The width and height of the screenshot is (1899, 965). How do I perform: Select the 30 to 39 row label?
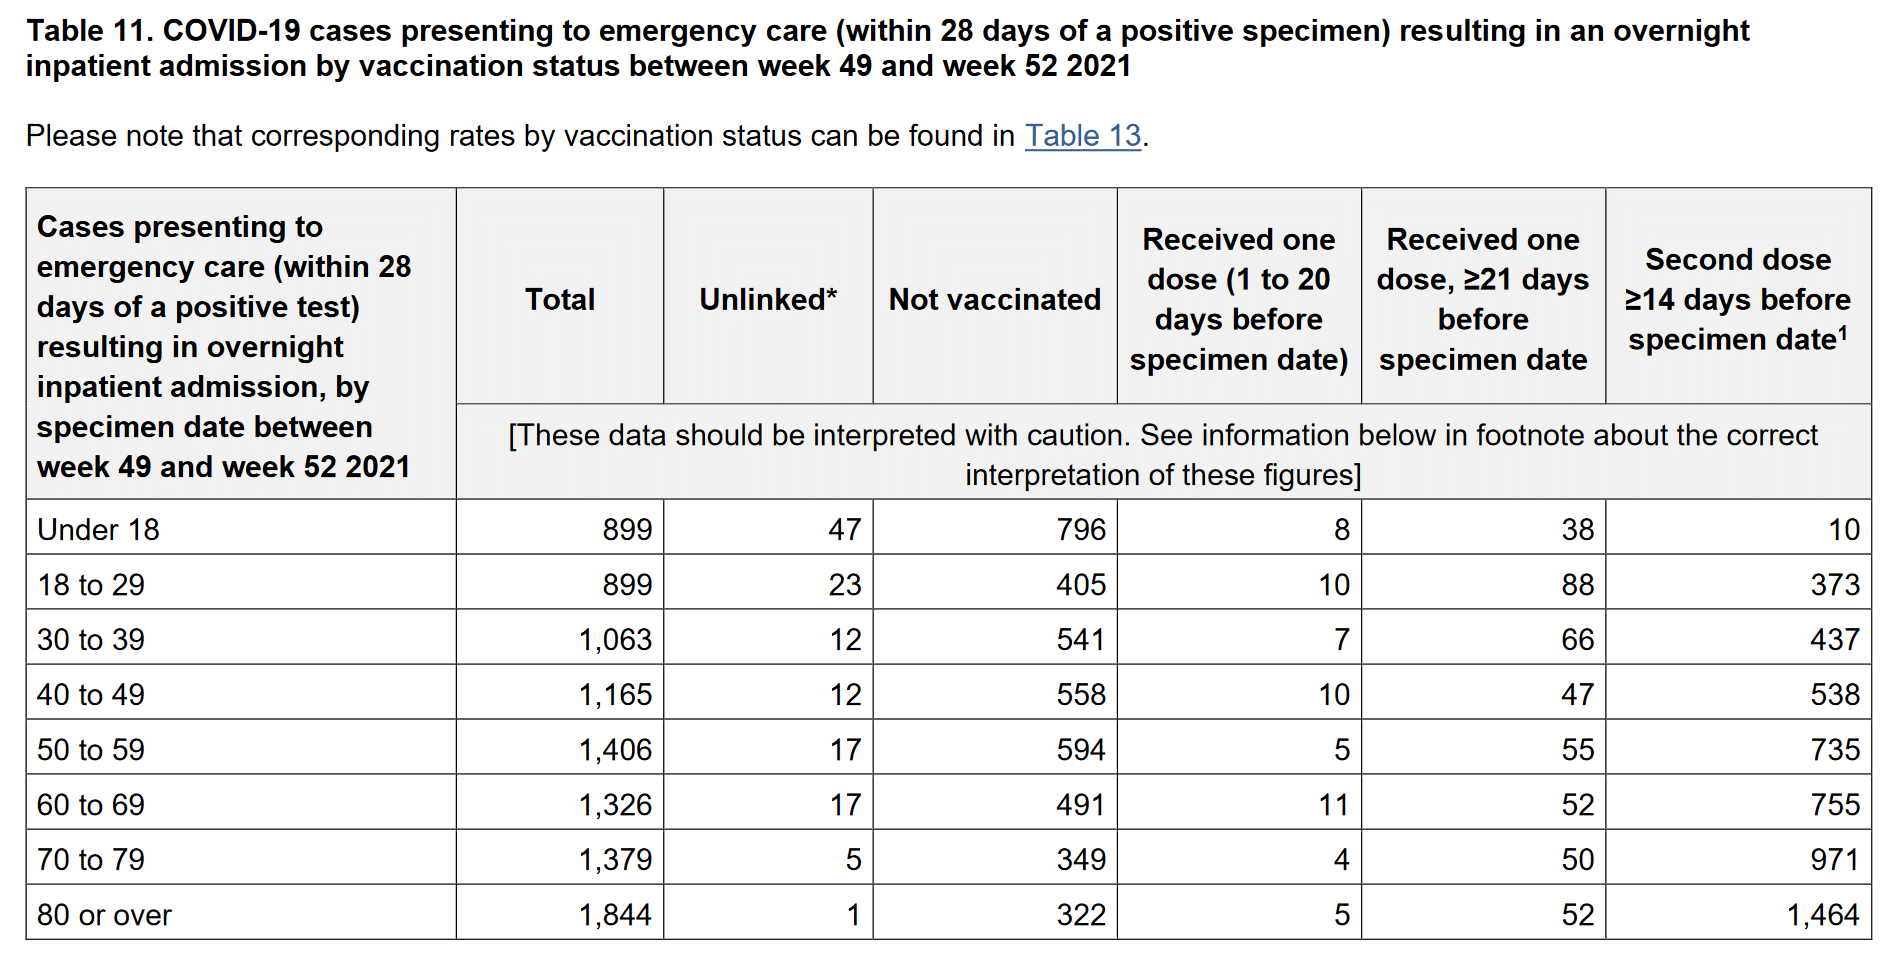pos(91,639)
